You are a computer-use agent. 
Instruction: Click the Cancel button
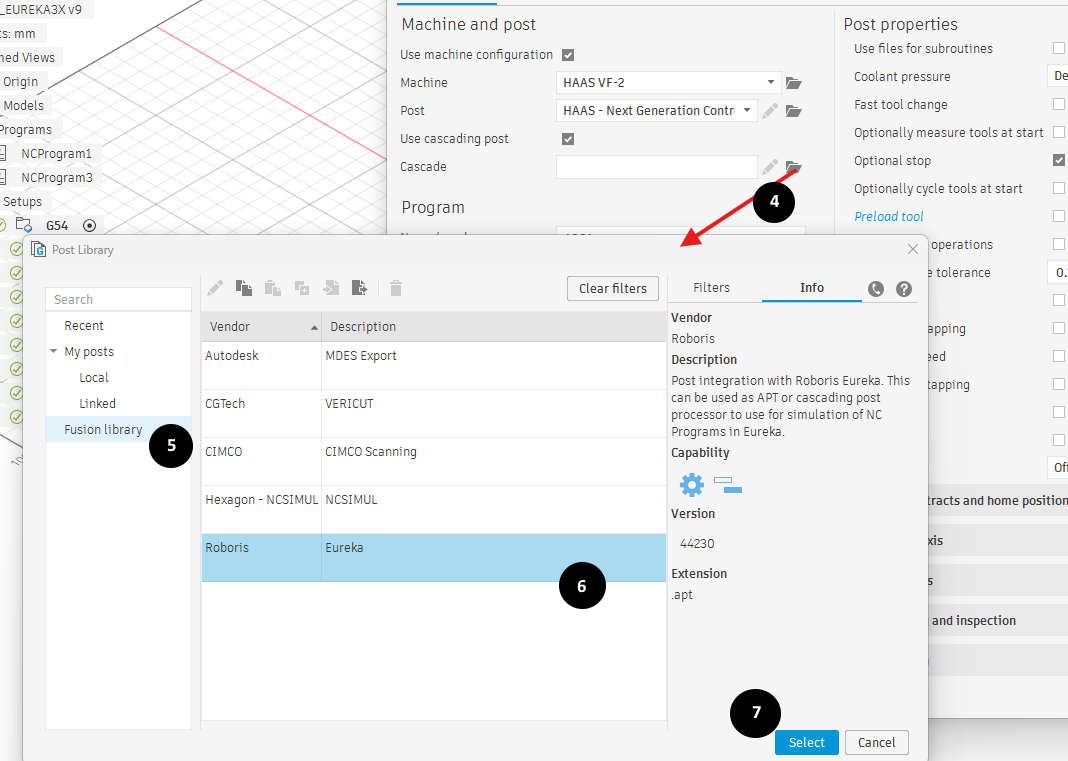tap(877, 743)
